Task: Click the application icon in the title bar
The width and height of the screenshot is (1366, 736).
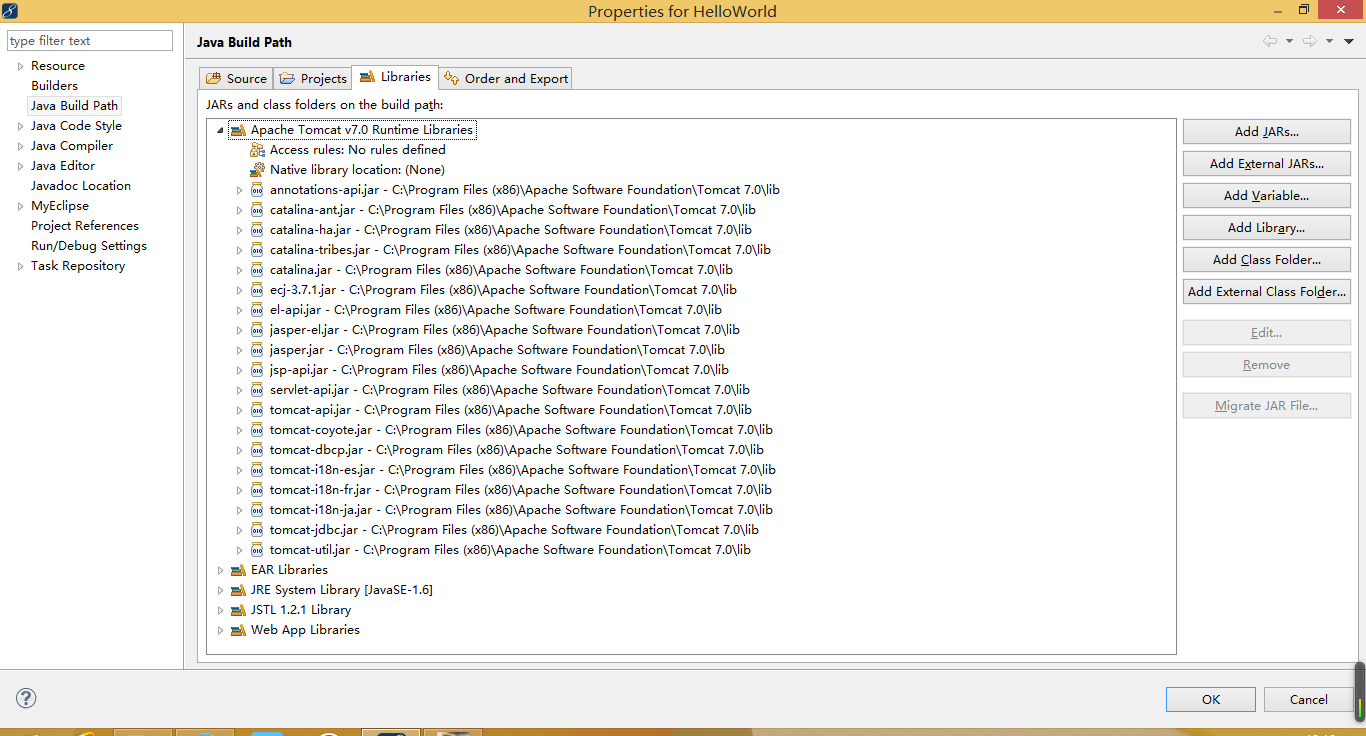Action: click(x=11, y=10)
